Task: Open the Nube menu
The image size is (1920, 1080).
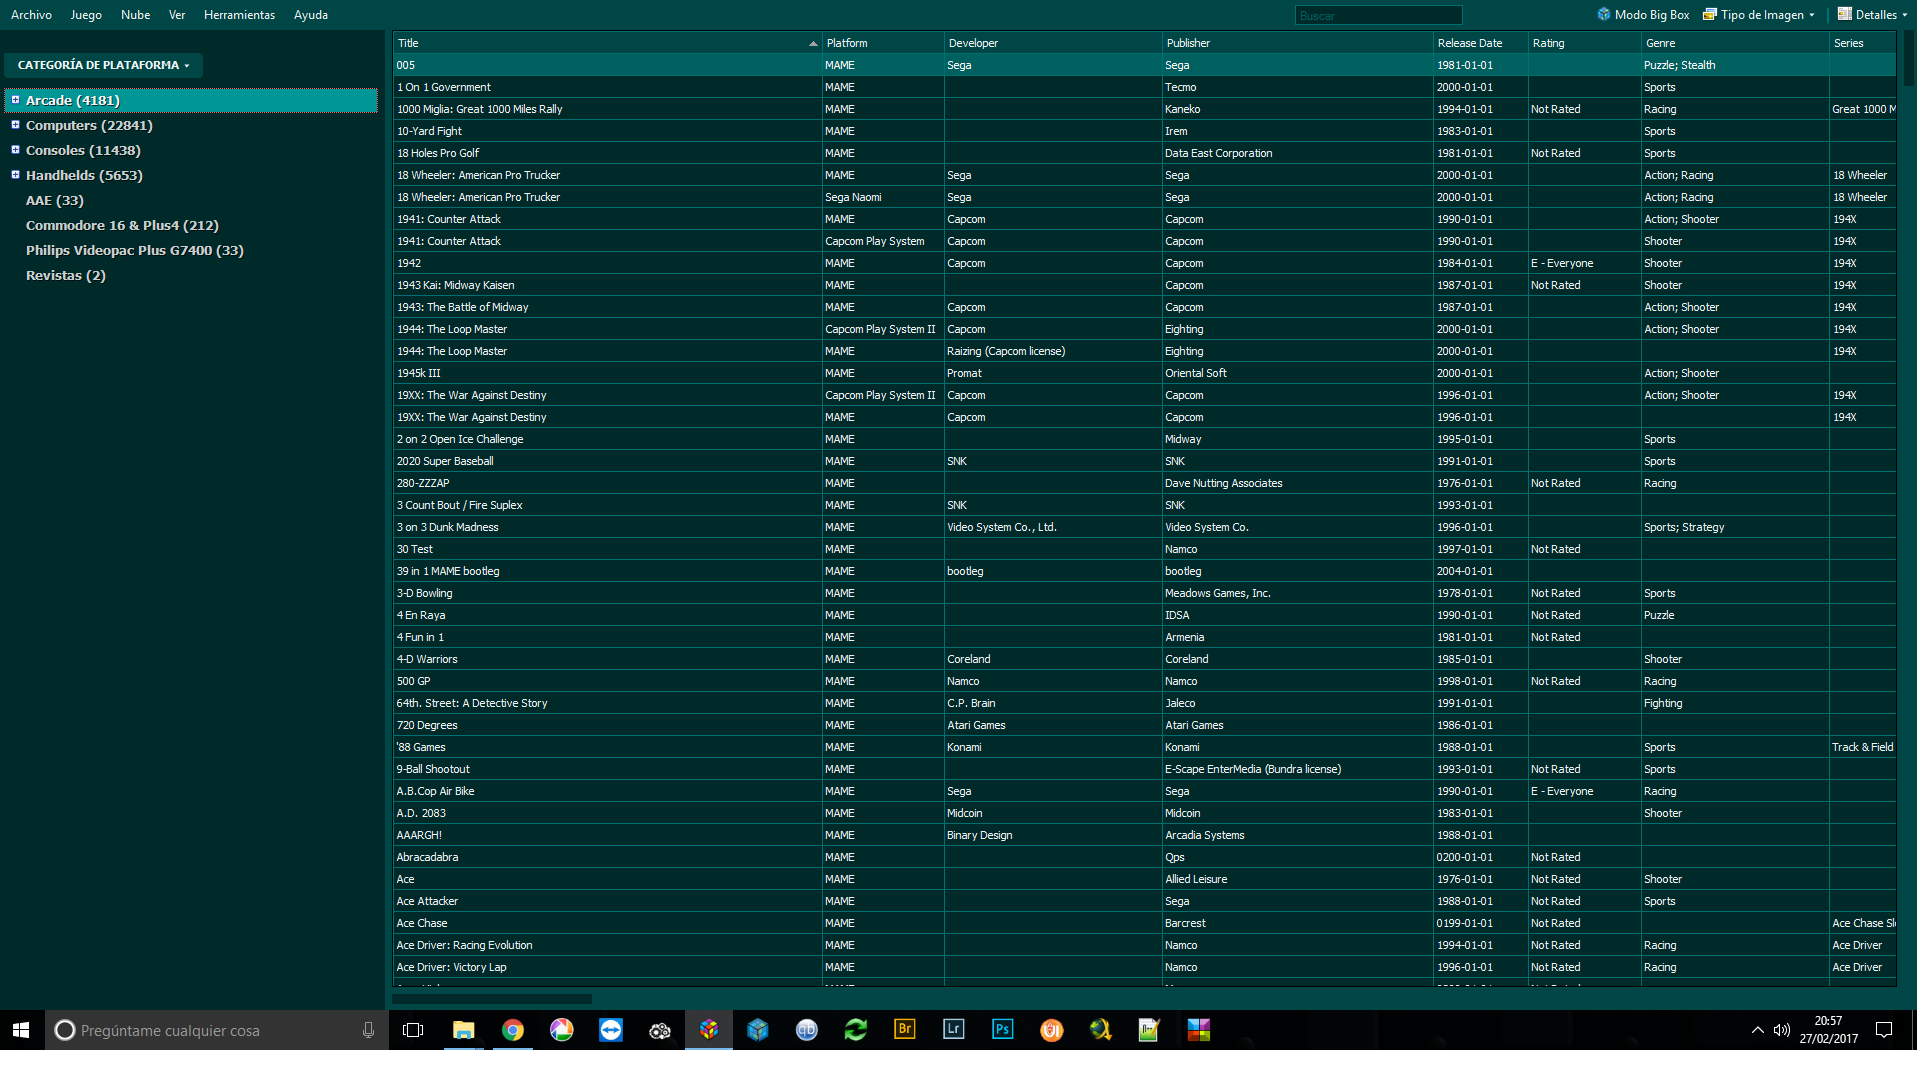Action: pyautogui.click(x=135, y=15)
